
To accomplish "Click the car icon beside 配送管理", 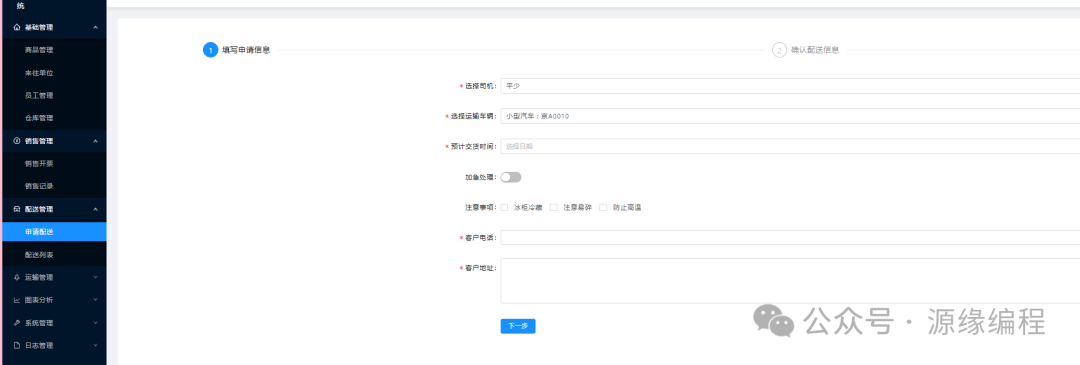I will coord(17,209).
